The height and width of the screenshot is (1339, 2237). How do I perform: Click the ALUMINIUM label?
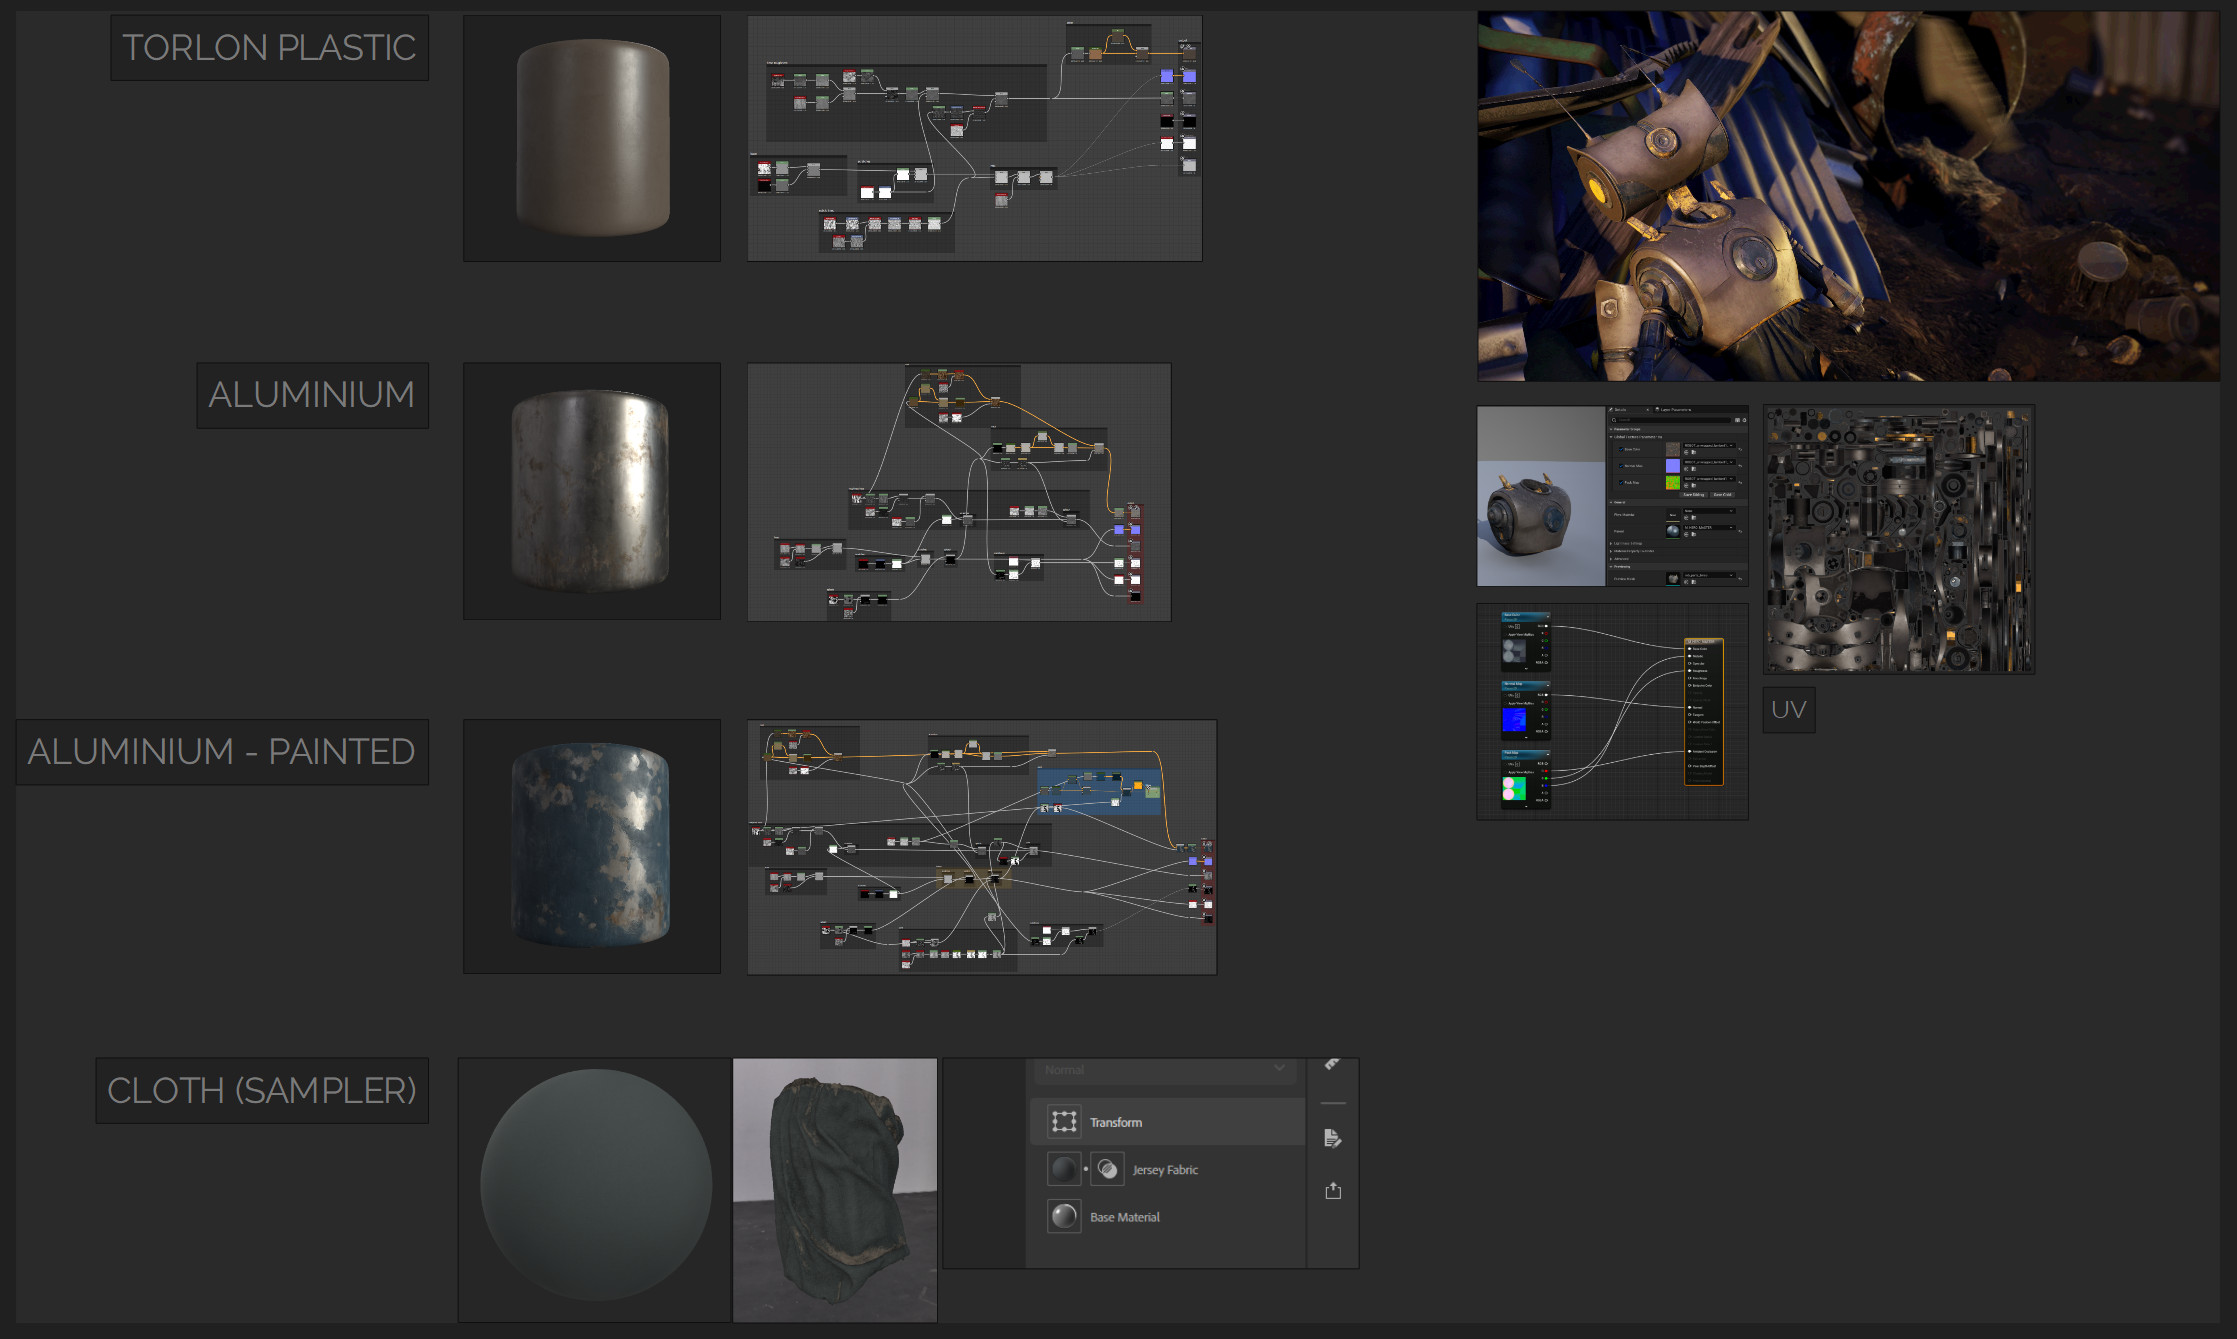click(x=312, y=395)
